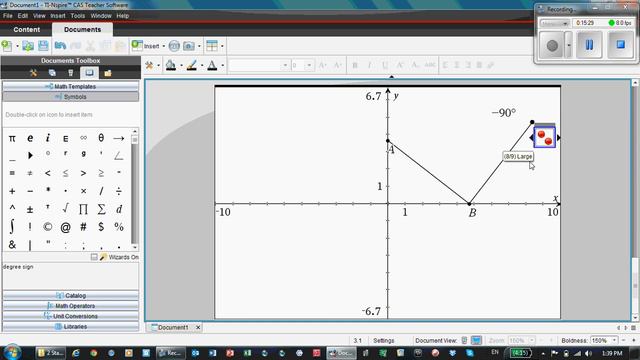Insert the sigma summation symbol
The image size is (640, 360).
pos(101,209)
